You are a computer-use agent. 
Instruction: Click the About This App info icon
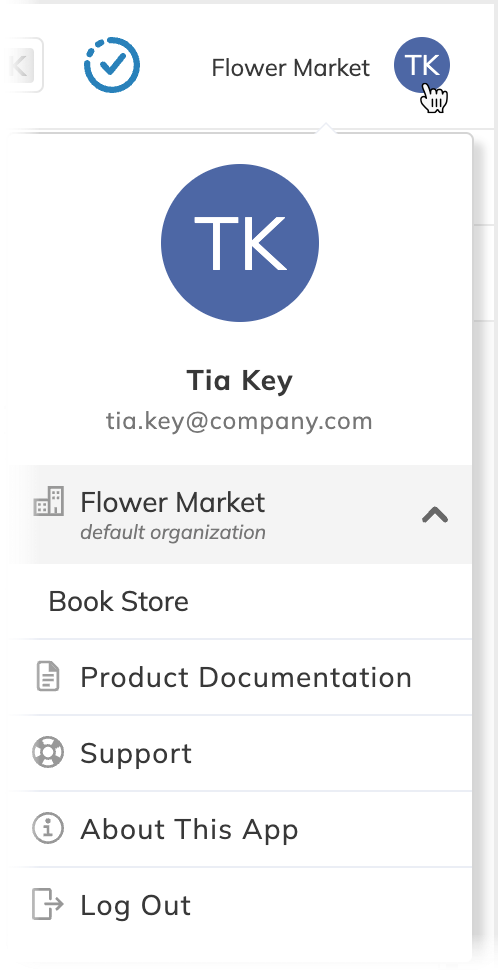48,829
